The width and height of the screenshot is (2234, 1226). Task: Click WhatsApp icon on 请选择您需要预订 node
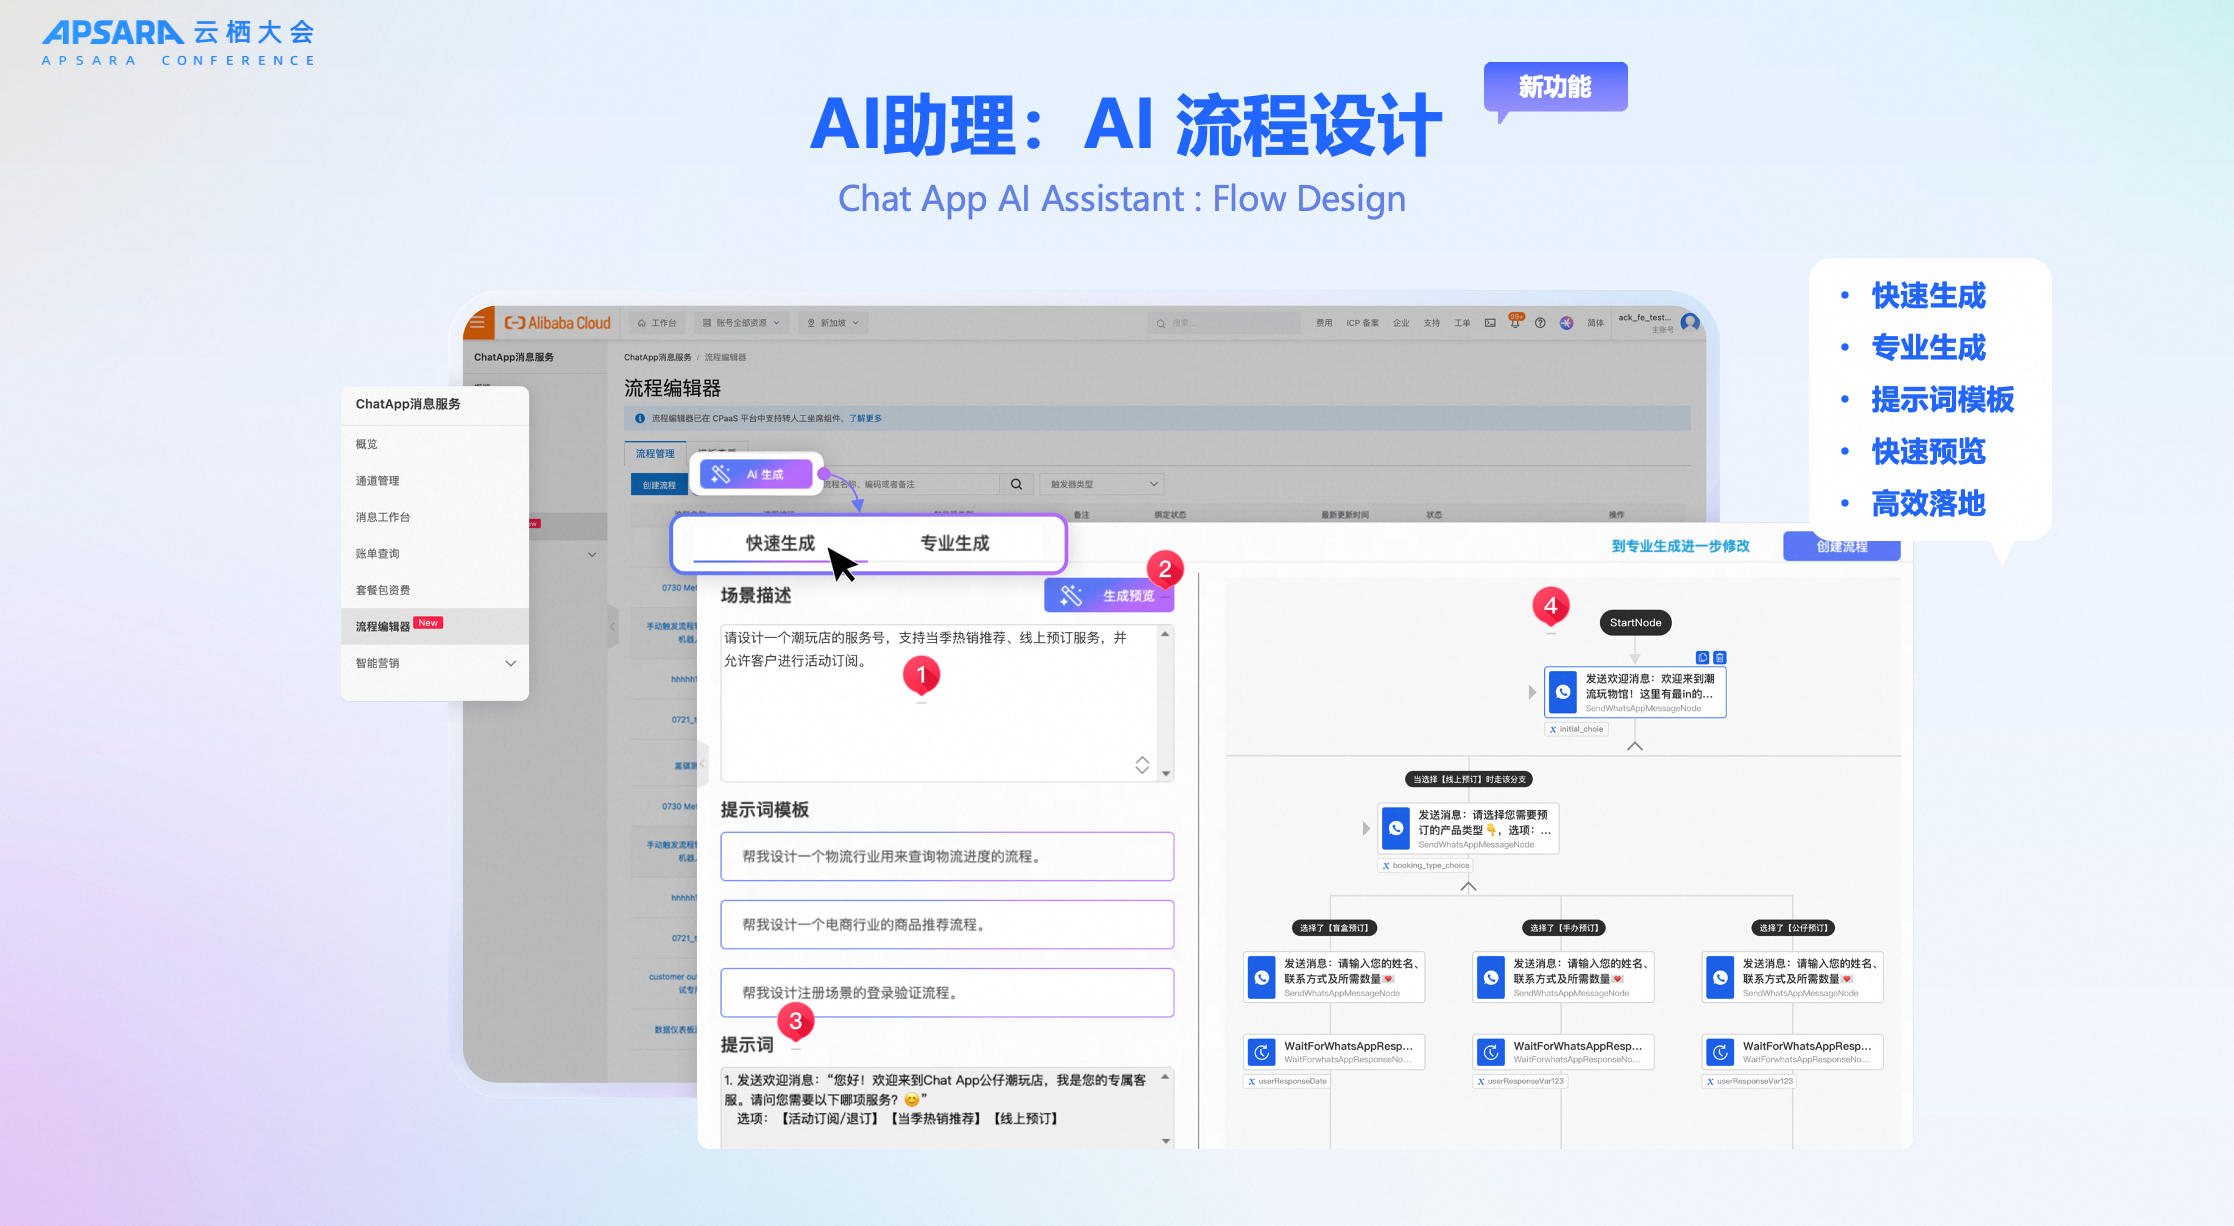click(x=1396, y=828)
